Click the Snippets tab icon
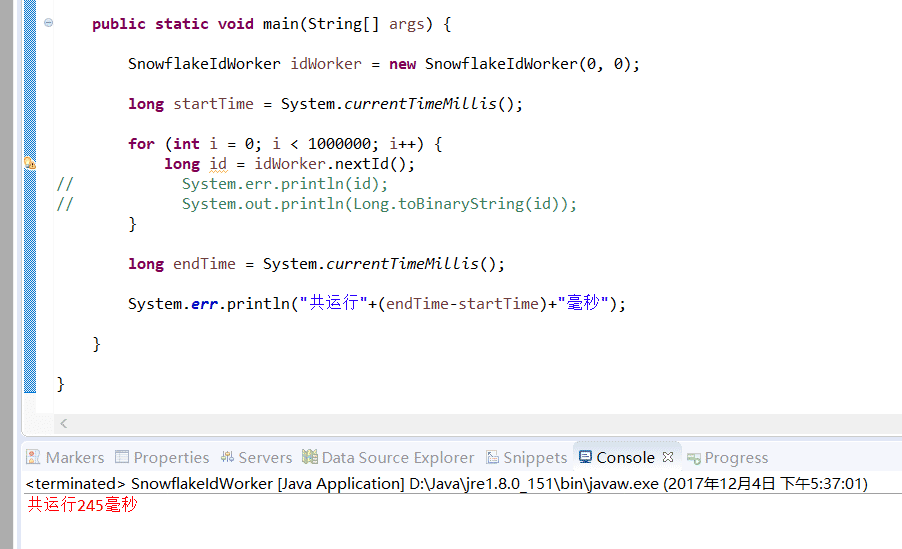 click(x=492, y=457)
